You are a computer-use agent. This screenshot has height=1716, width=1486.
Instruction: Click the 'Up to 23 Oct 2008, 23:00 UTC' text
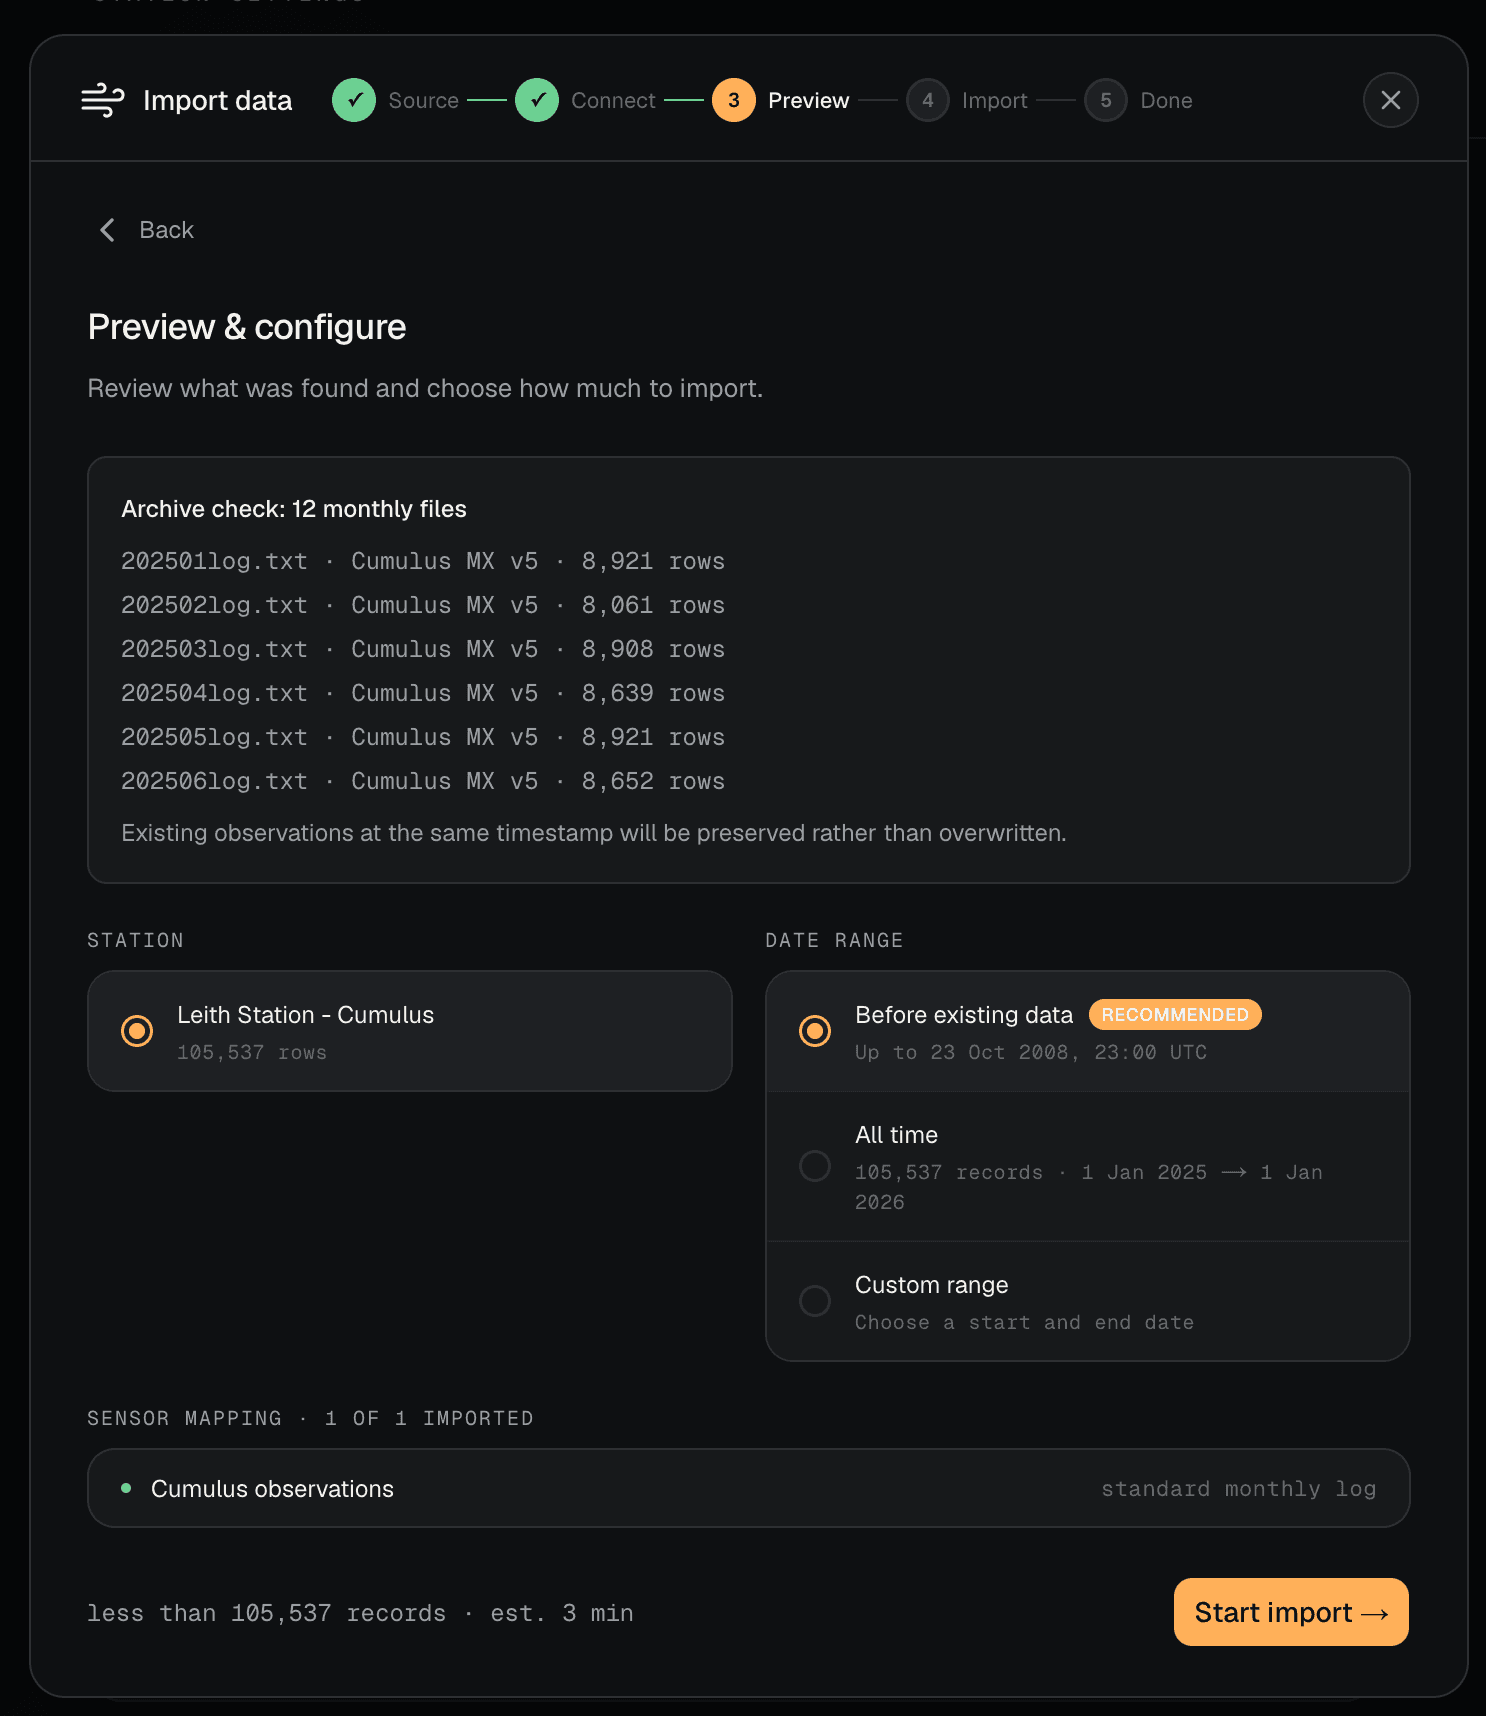1031,1052
